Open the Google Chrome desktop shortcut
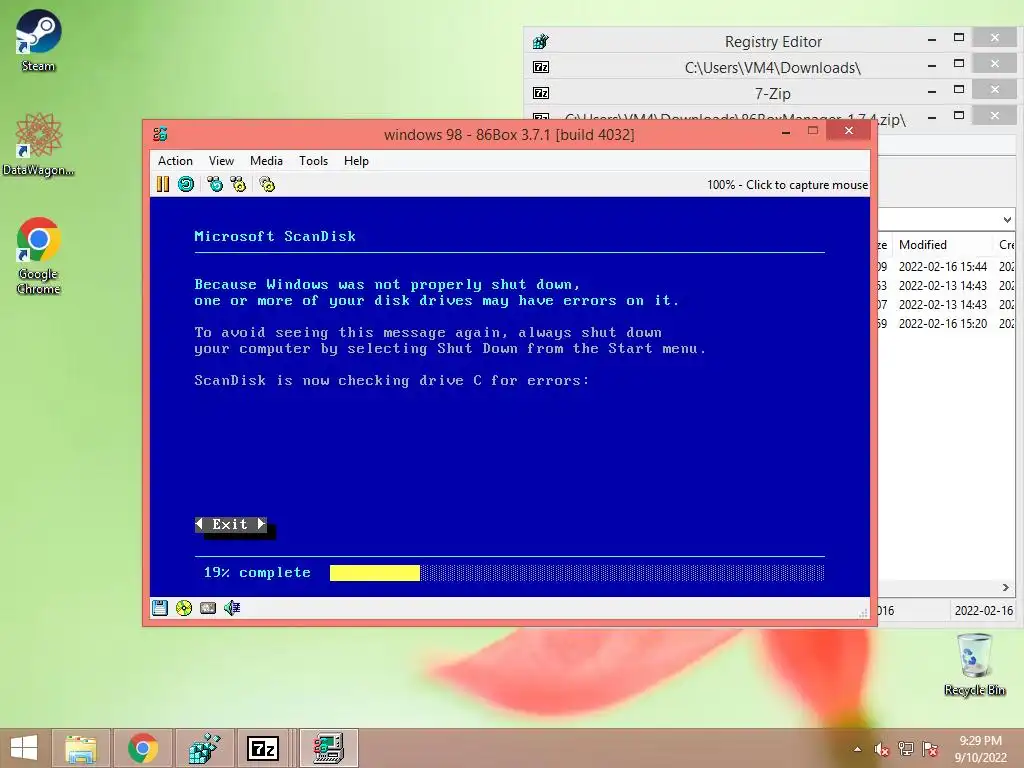The width and height of the screenshot is (1024, 768). (x=38, y=255)
